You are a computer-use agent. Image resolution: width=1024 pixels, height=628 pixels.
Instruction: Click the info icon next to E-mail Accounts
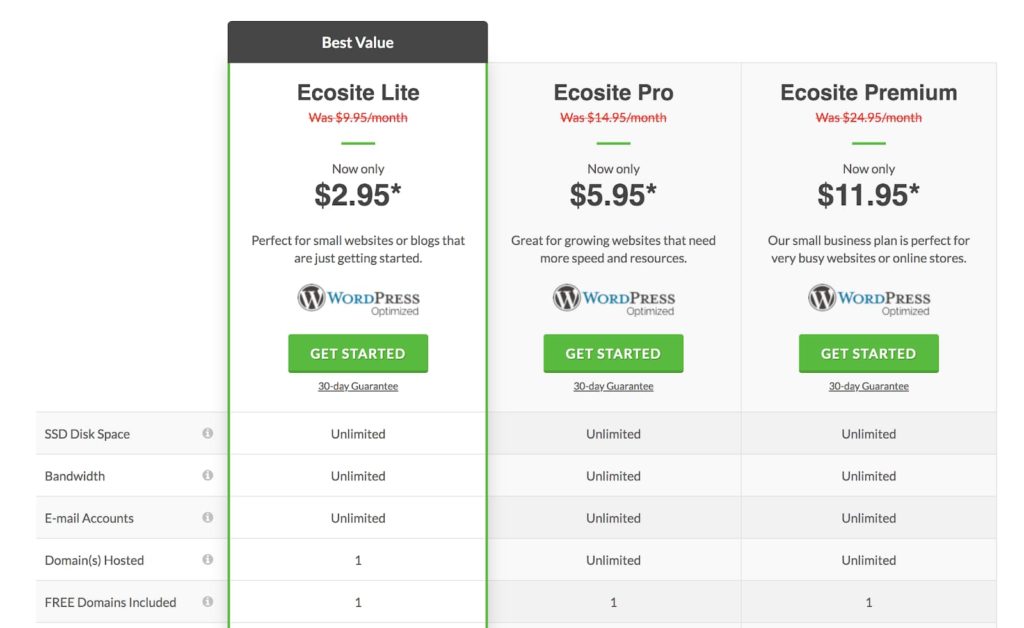(x=208, y=518)
